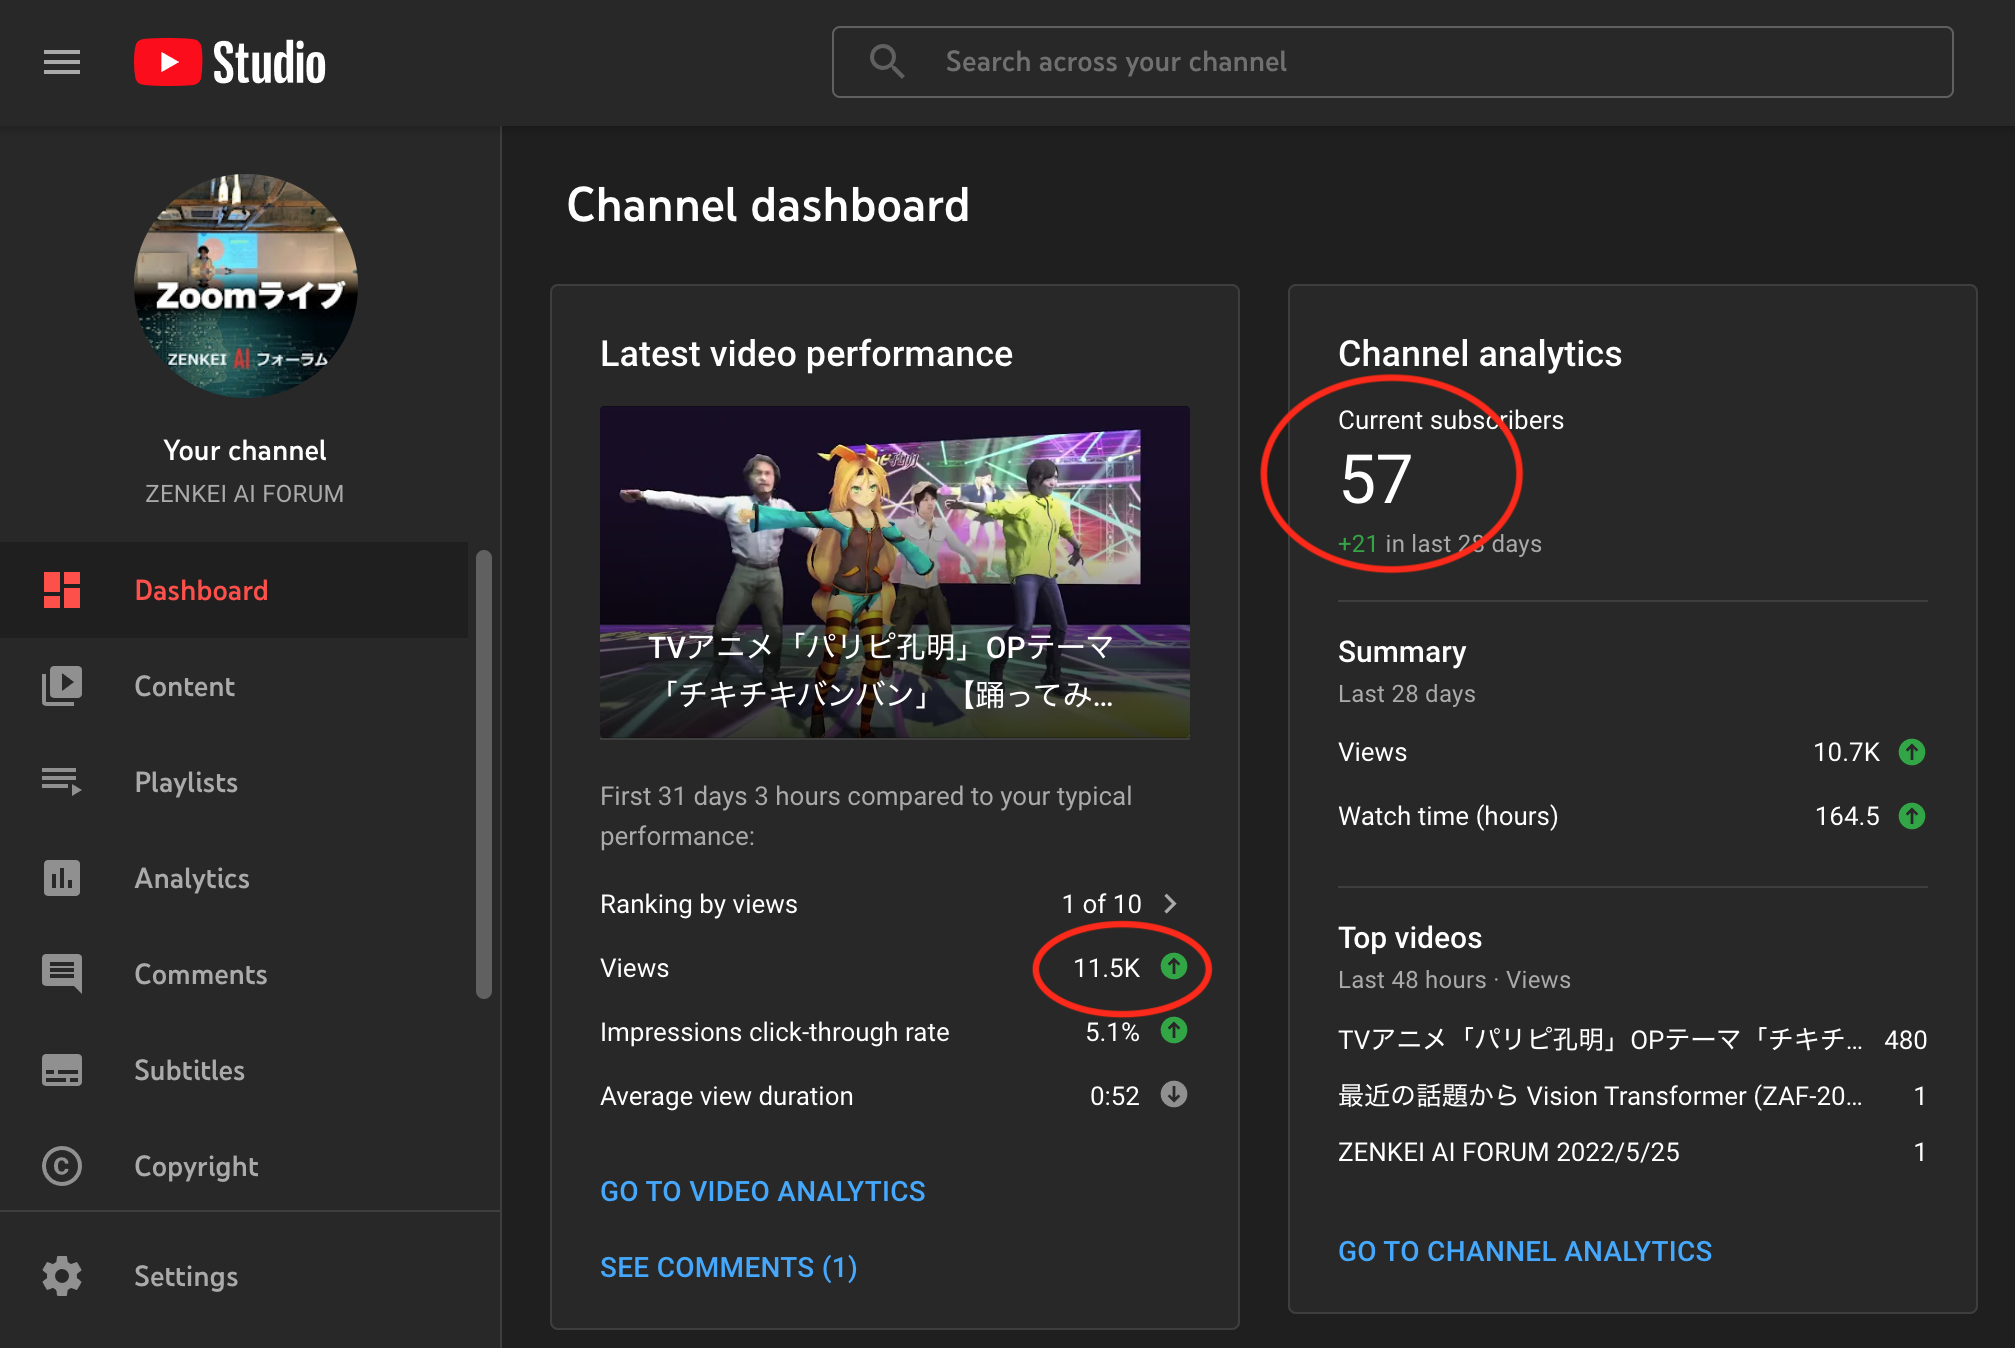Click the '5.1%' click-through value

(x=1112, y=1032)
